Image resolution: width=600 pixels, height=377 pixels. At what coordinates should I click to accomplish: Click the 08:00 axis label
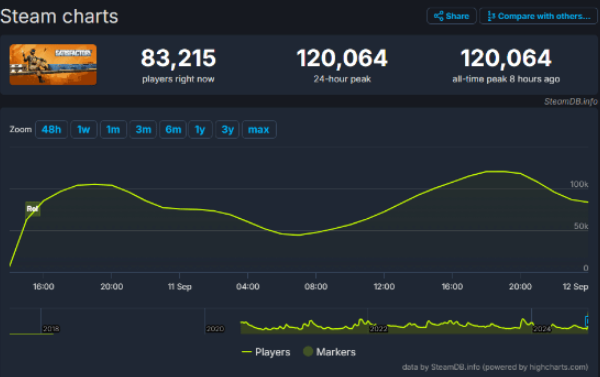pyautogui.click(x=316, y=287)
